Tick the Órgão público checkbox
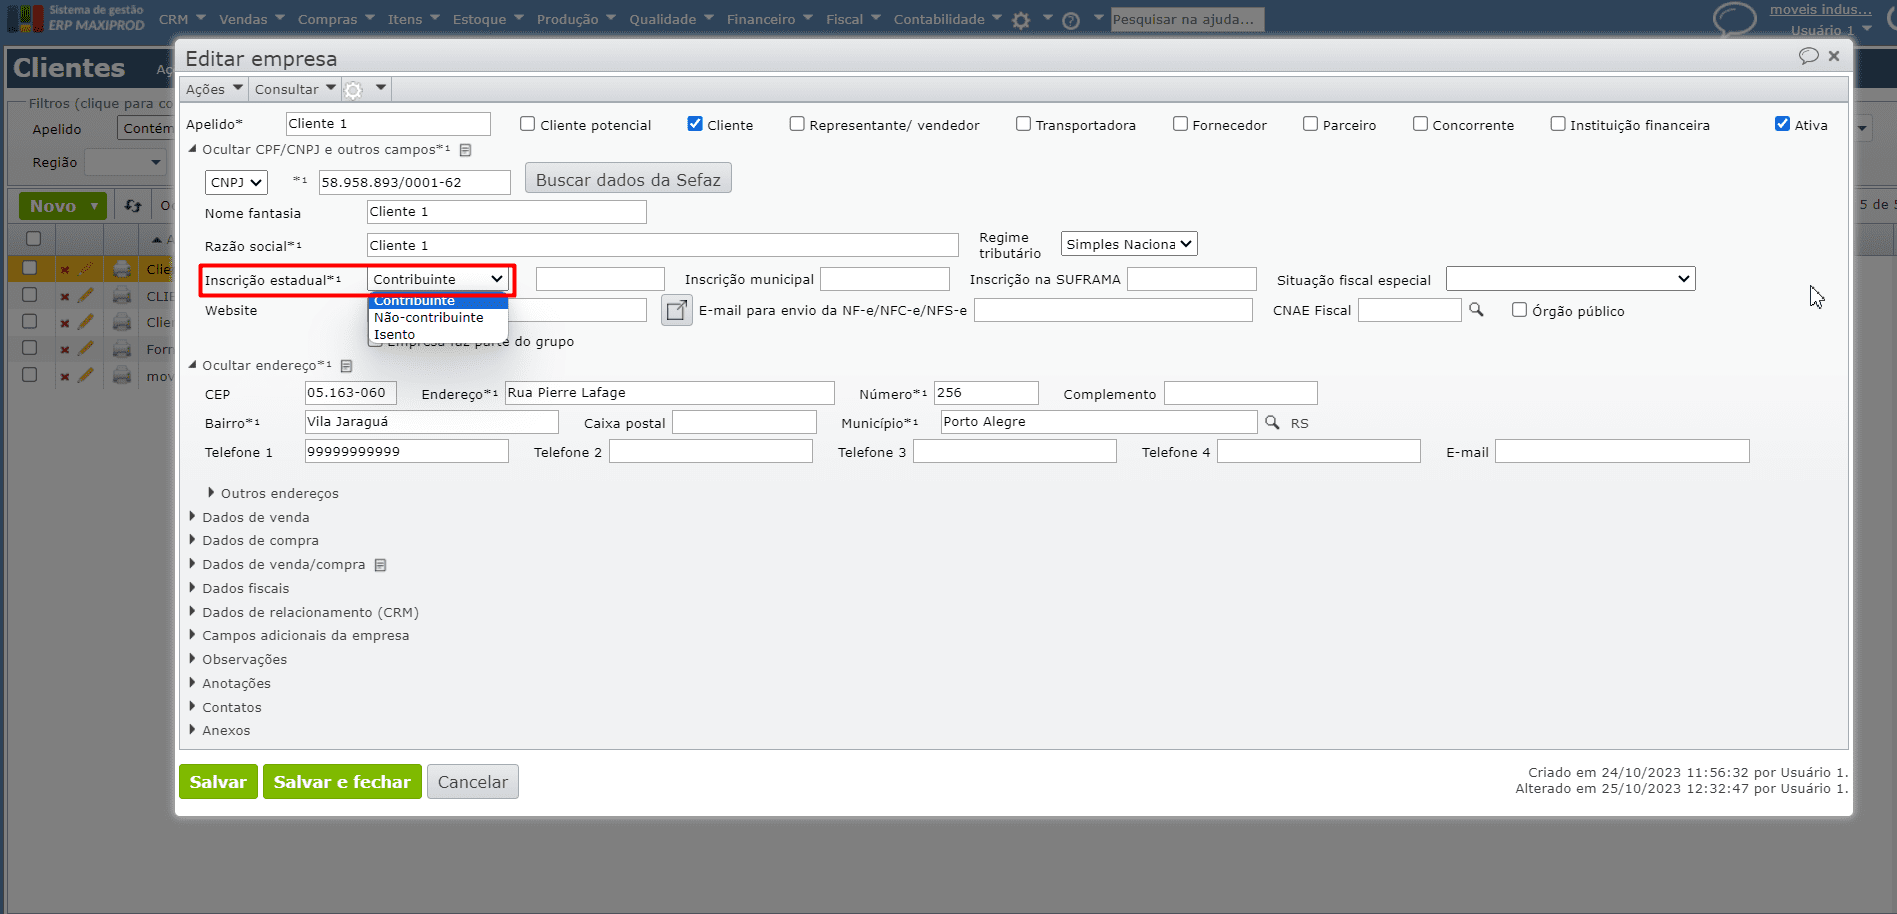 pos(1519,310)
